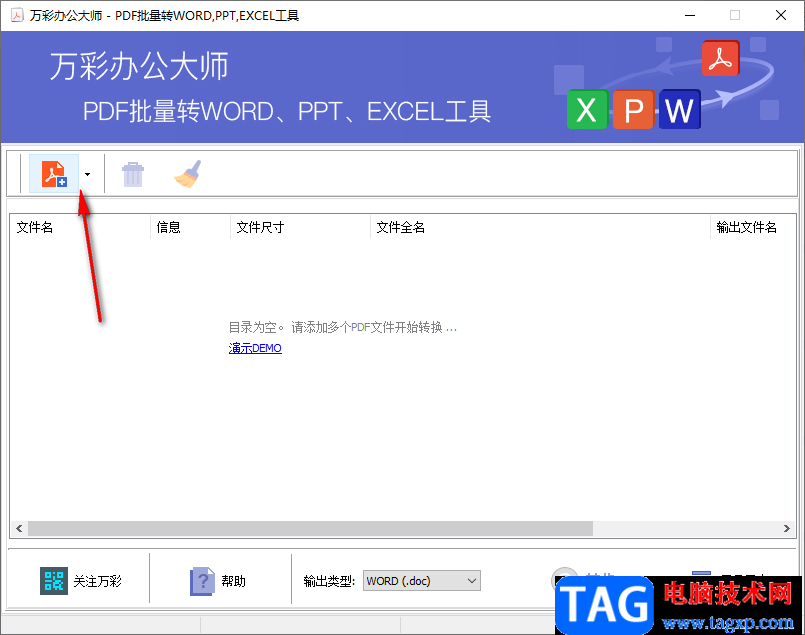Expand the add PDF dropdown arrow
Viewport: 805px width, 635px height.
87,174
